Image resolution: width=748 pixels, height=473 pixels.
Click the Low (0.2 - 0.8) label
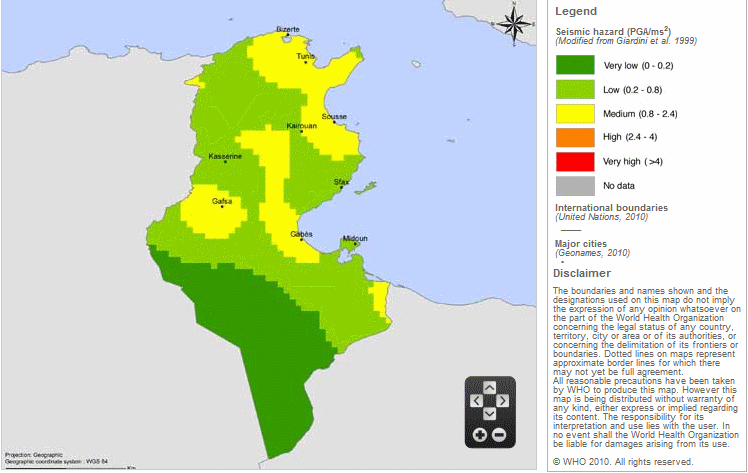pyautogui.click(x=633, y=90)
